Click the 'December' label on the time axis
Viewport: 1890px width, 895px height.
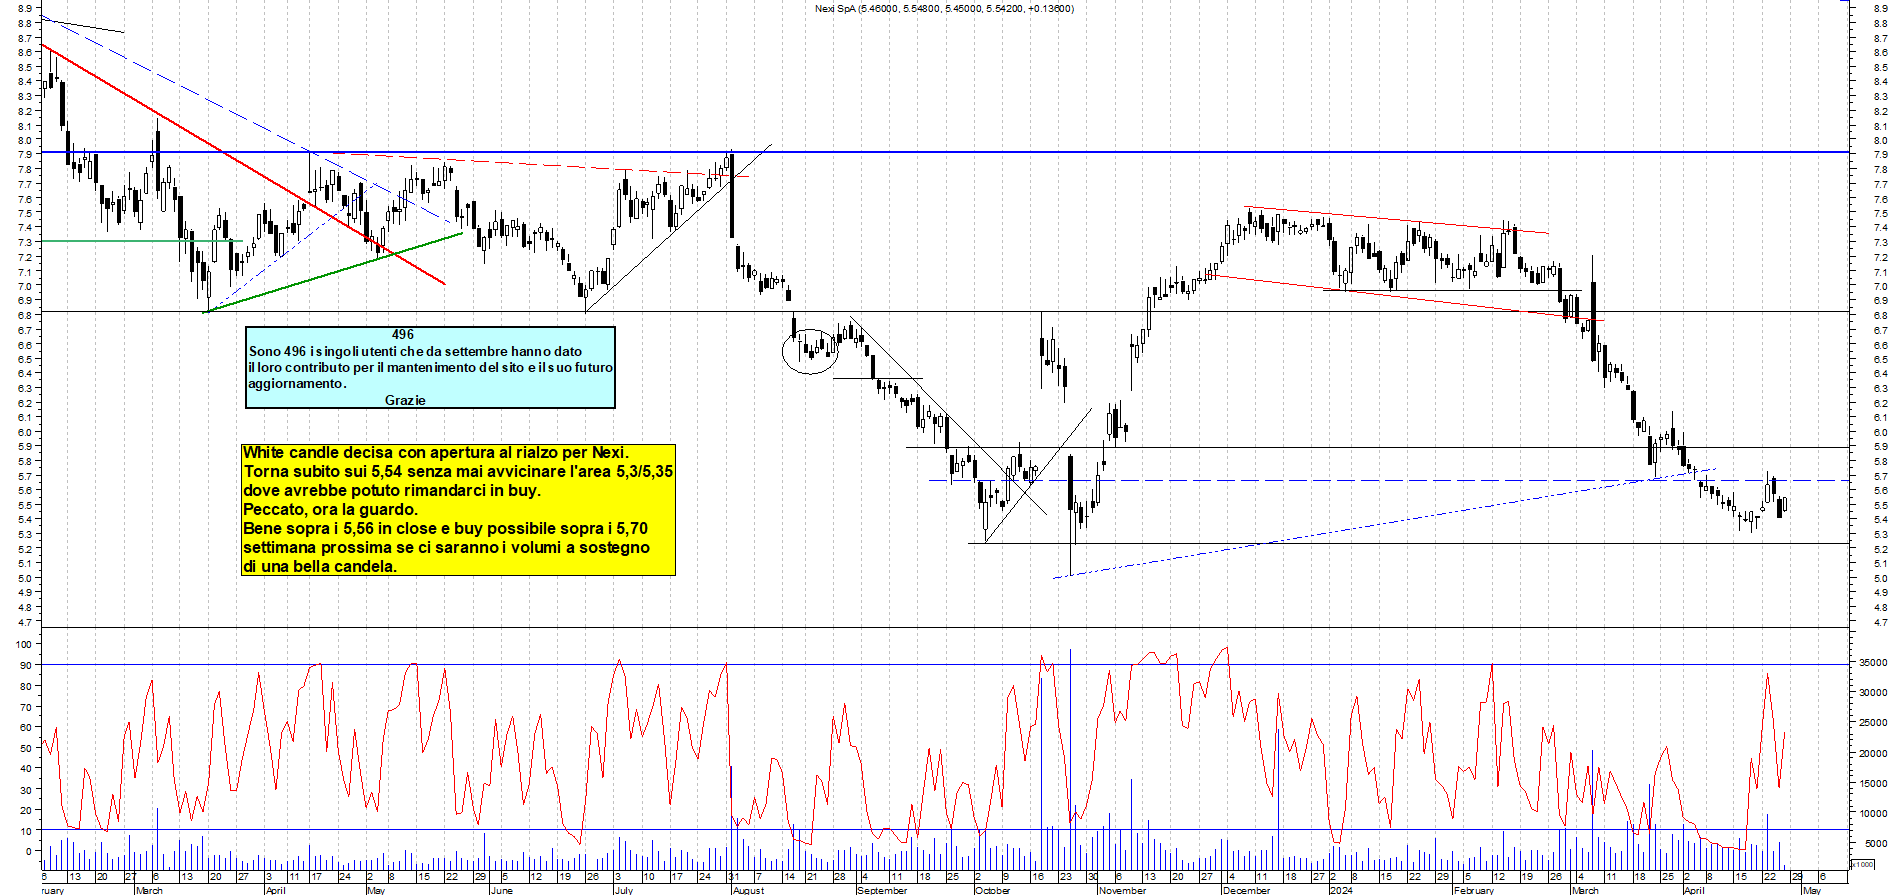tap(1246, 890)
